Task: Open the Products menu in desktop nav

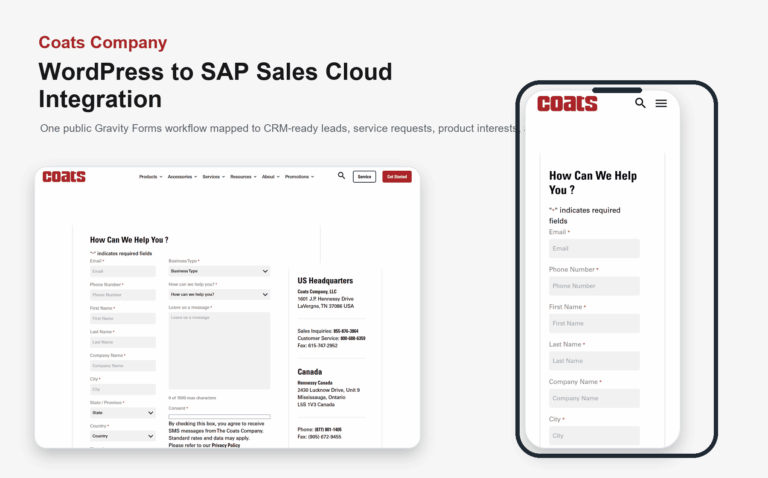Action: [150, 177]
